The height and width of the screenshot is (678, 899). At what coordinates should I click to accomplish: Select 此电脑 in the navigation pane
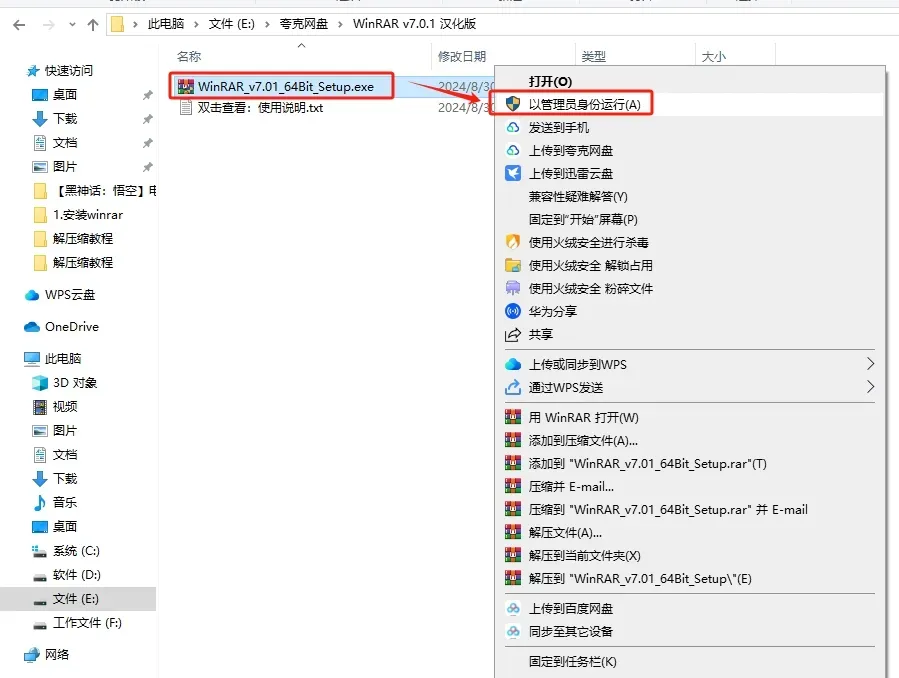tap(63, 359)
